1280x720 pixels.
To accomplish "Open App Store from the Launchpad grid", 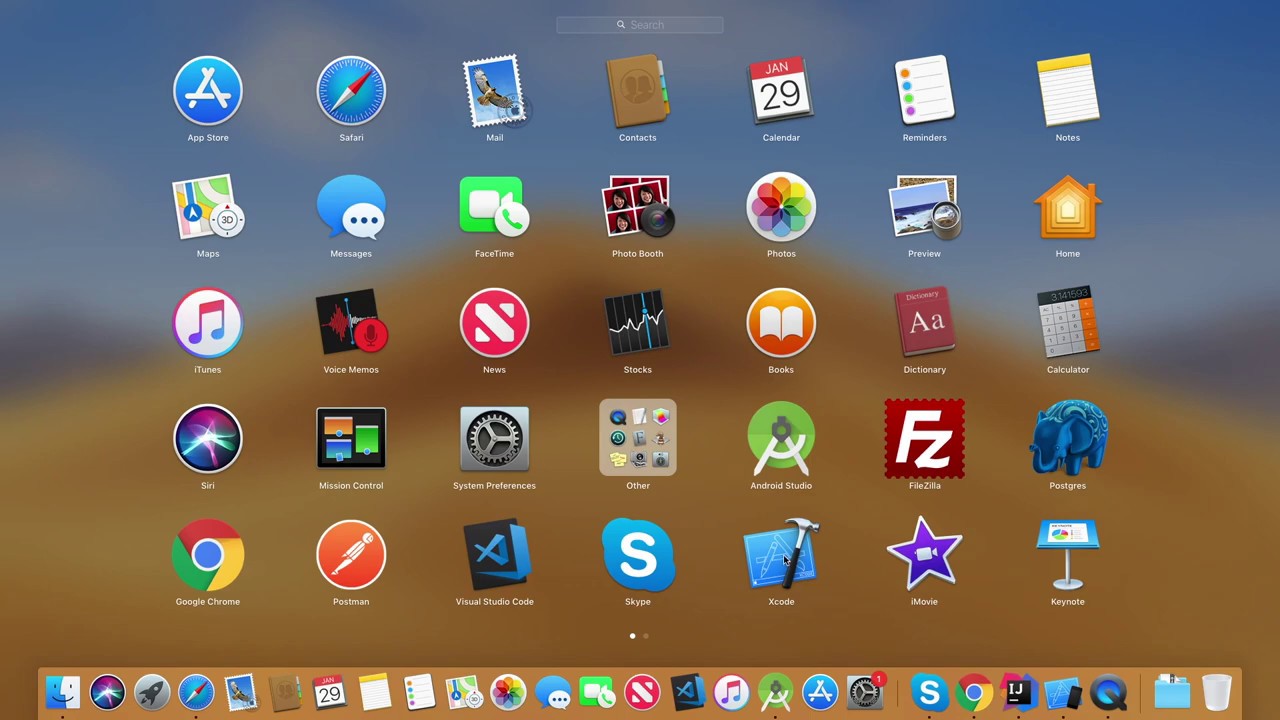I will (208, 92).
